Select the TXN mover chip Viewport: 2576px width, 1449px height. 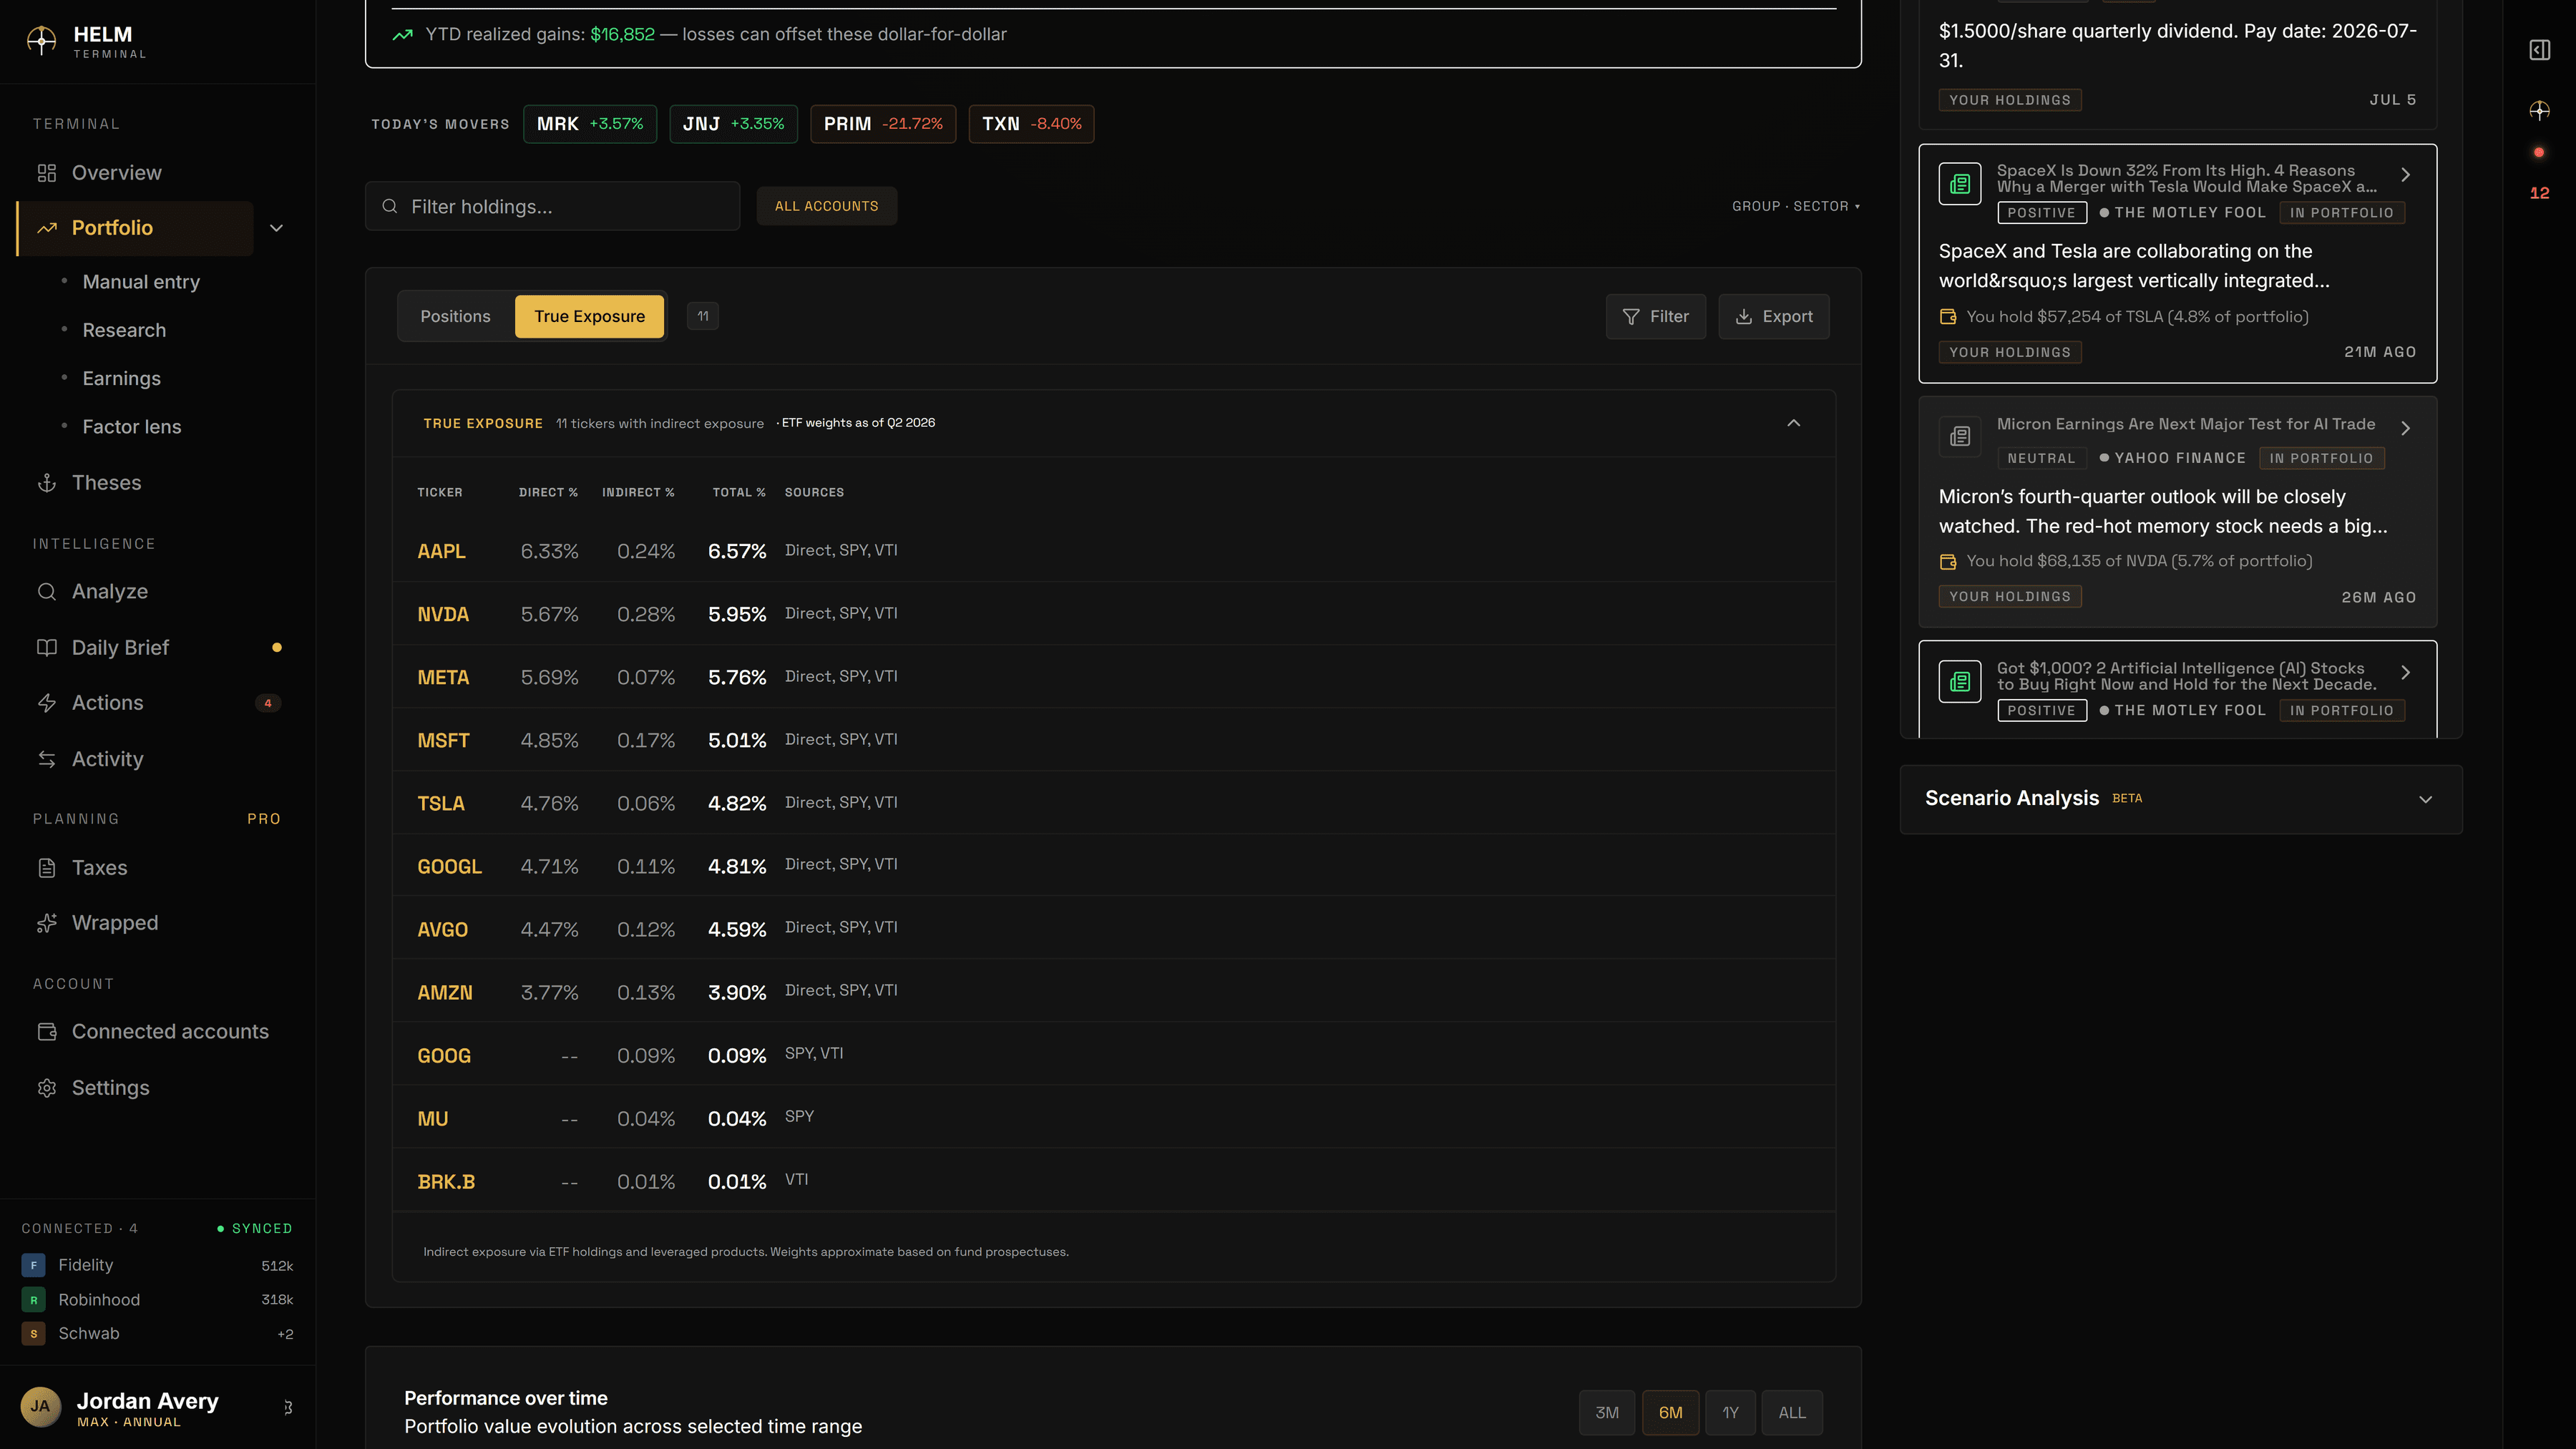click(1031, 124)
